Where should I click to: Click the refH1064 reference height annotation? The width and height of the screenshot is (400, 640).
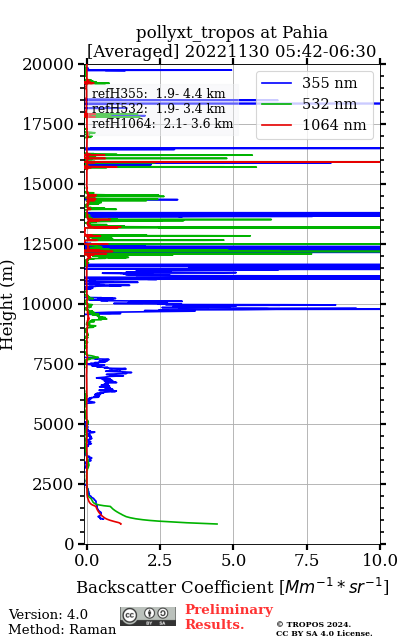point(162,124)
